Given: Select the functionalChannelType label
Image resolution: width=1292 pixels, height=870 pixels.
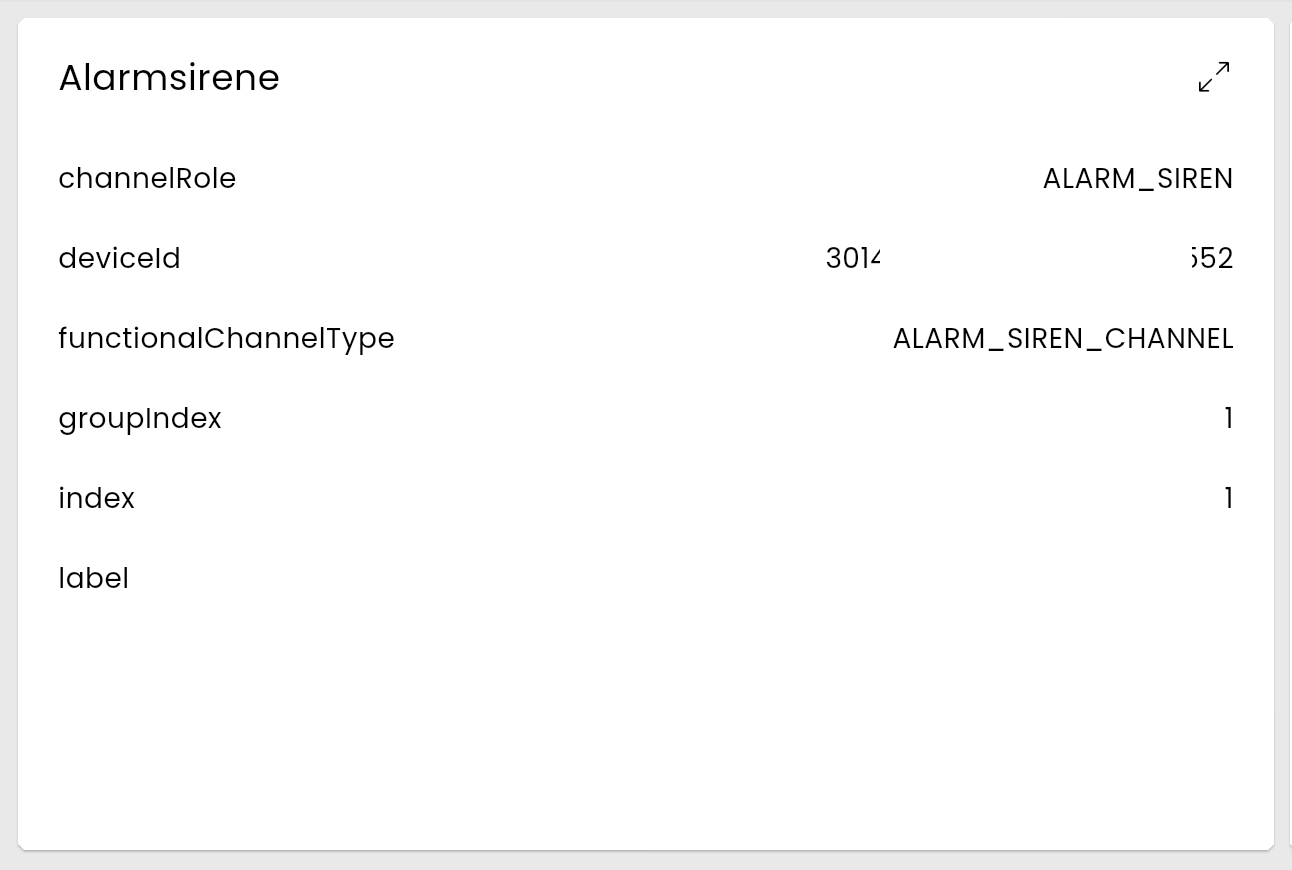Looking at the screenshot, I should point(226,338).
